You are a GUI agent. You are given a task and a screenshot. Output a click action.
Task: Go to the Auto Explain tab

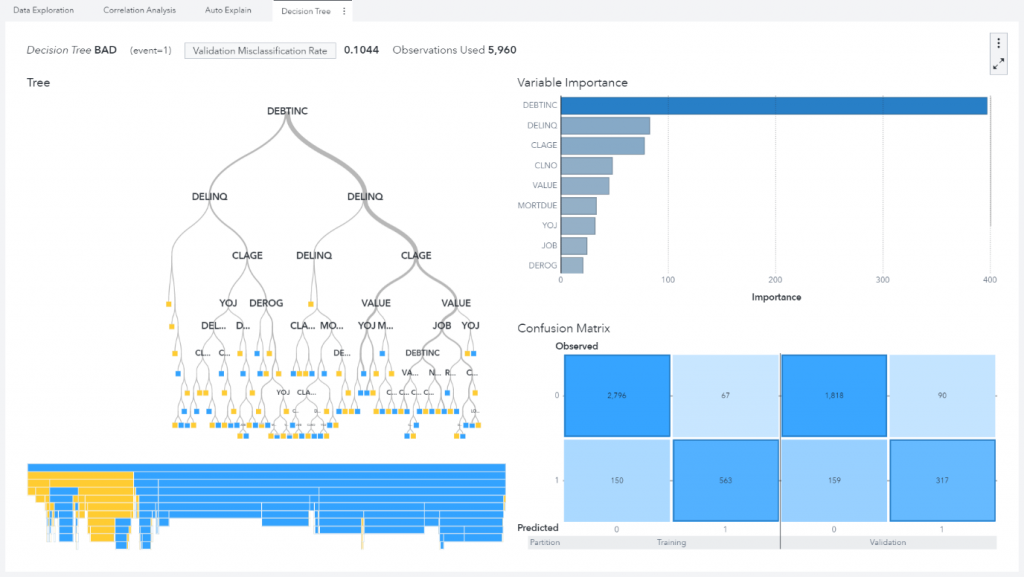tap(226, 11)
